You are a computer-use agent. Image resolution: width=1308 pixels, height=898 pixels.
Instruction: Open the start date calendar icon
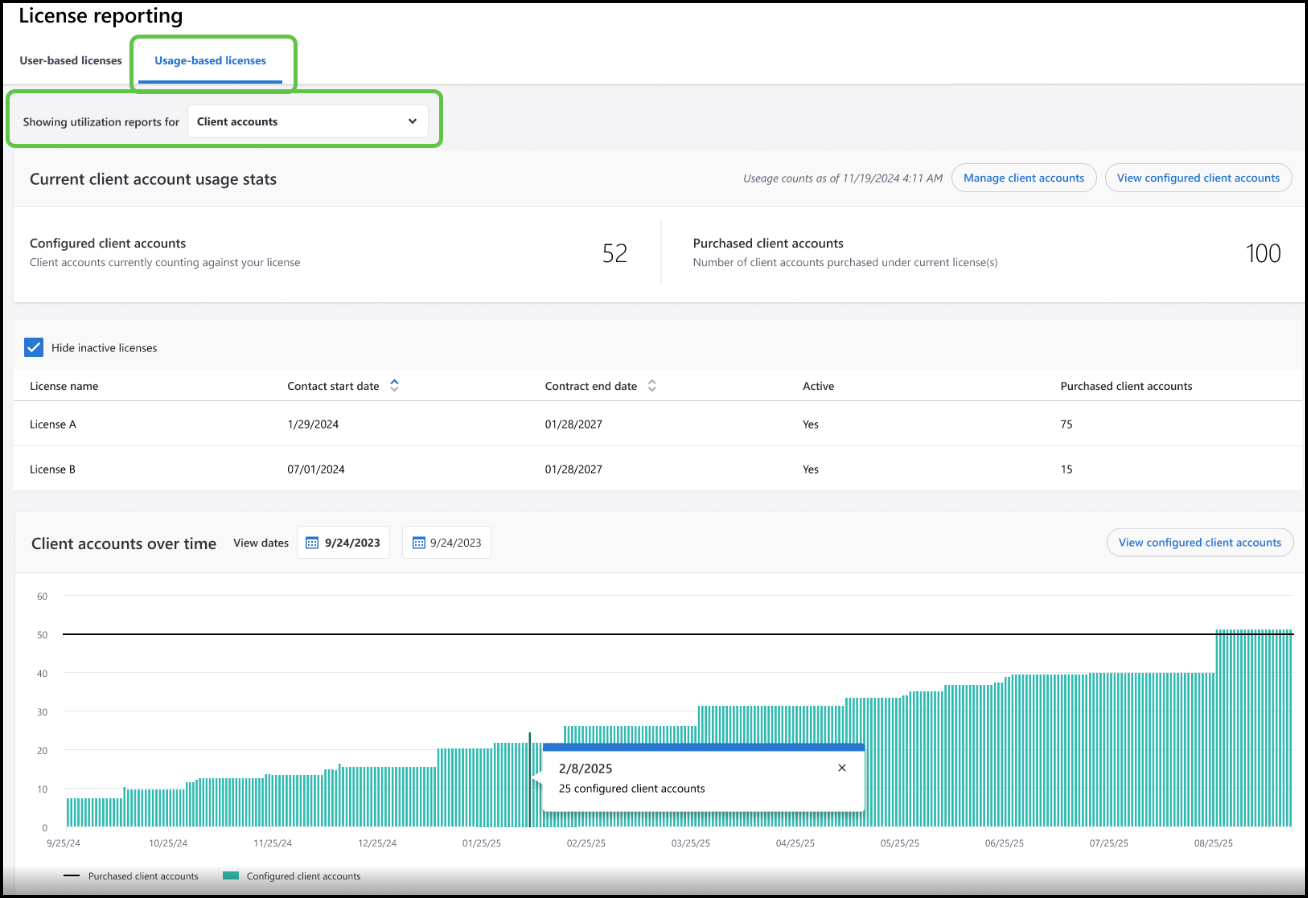[x=312, y=543]
